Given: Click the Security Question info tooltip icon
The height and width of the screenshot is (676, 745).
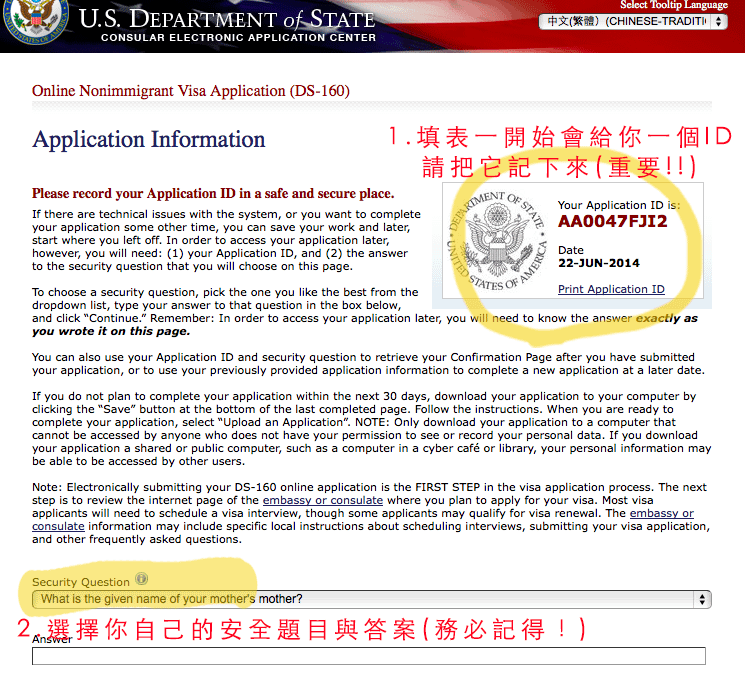Looking at the screenshot, I should pyautogui.click(x=142, y=579).
